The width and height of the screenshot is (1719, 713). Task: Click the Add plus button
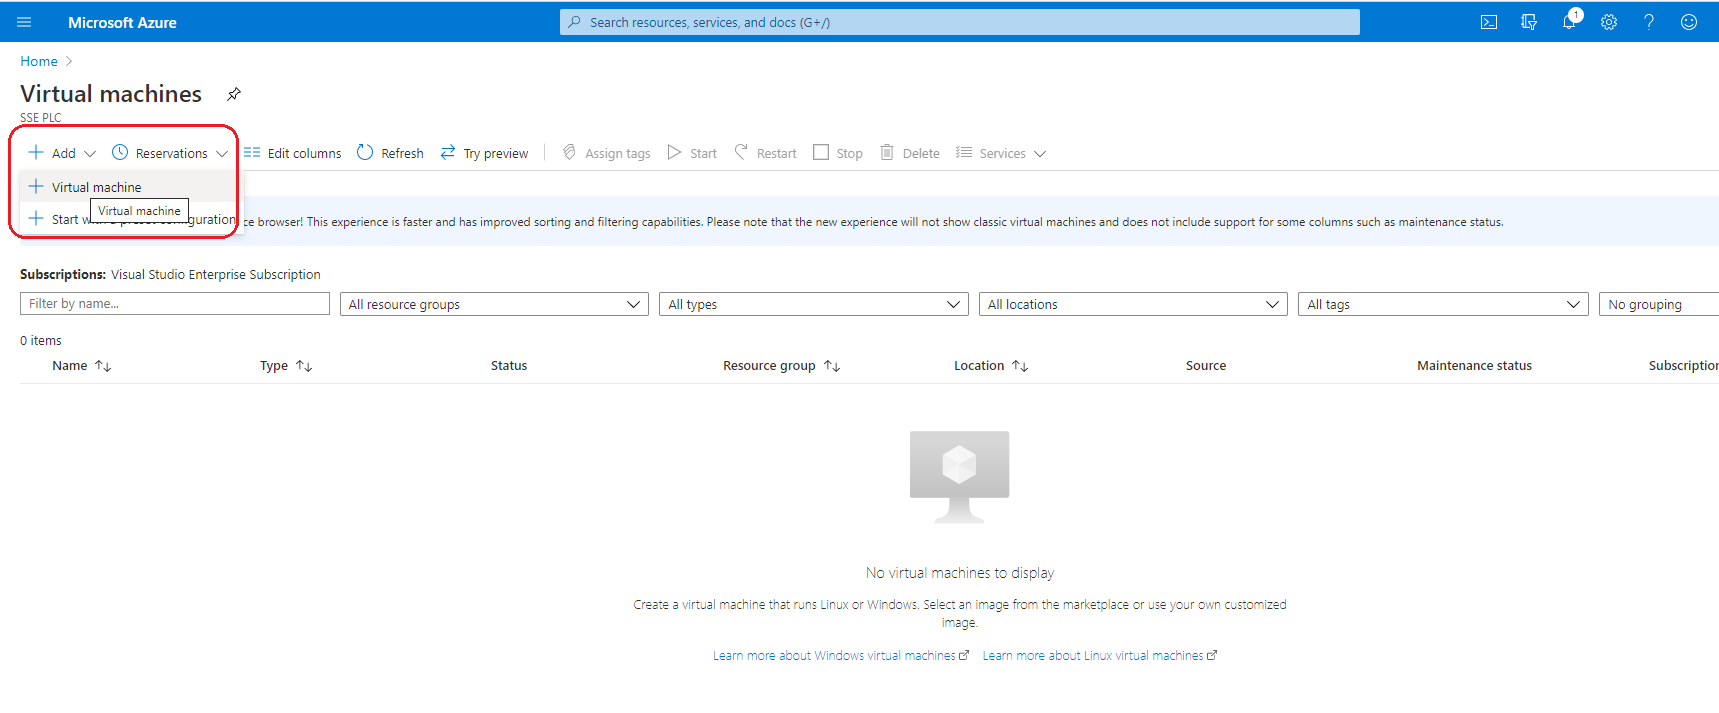click(62, 153)
